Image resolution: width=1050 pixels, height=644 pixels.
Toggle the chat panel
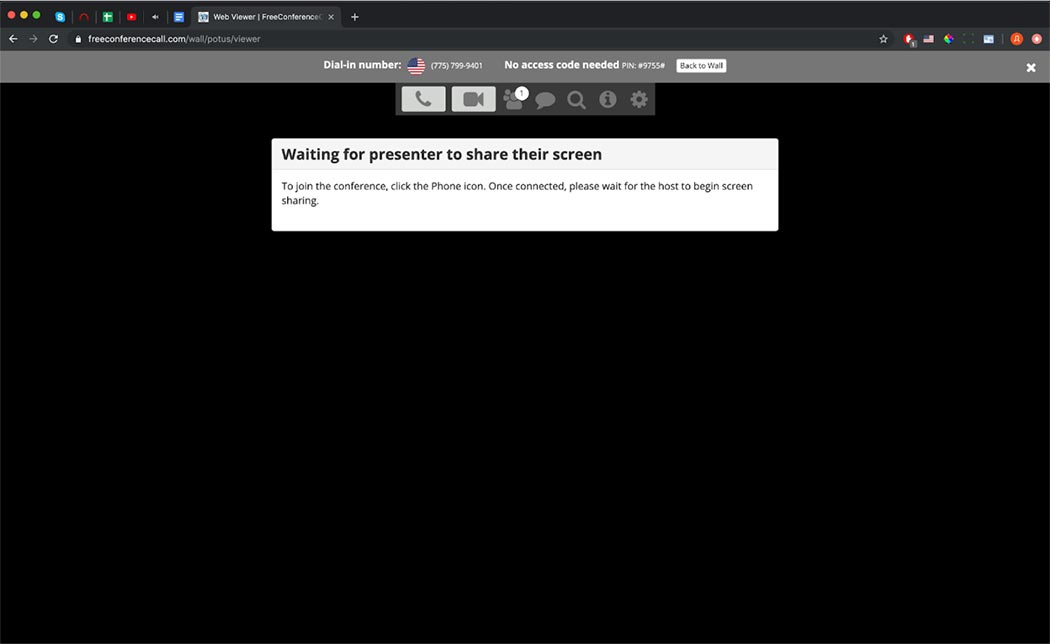[x=545, y=99]
